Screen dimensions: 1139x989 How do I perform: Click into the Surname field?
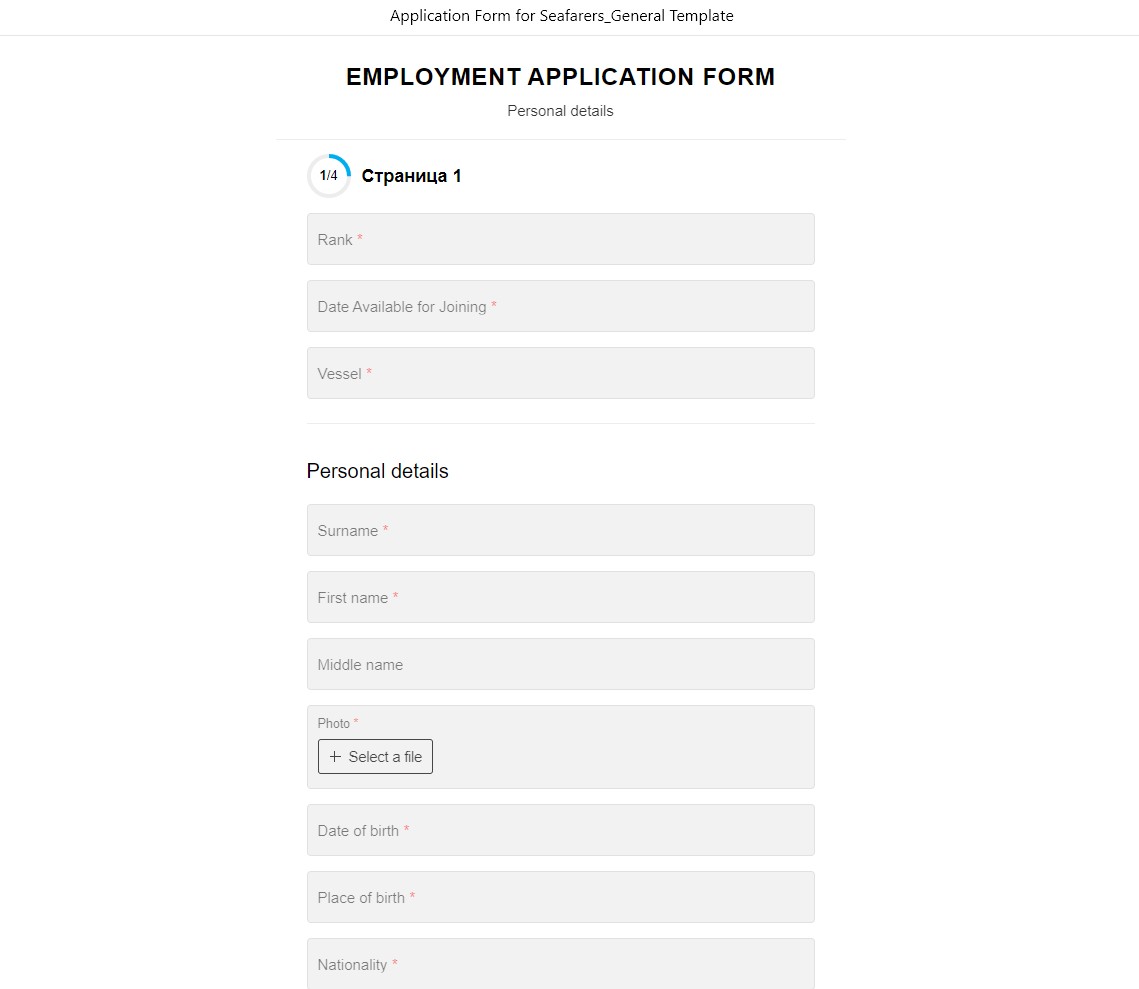click(x=560, y=531)
